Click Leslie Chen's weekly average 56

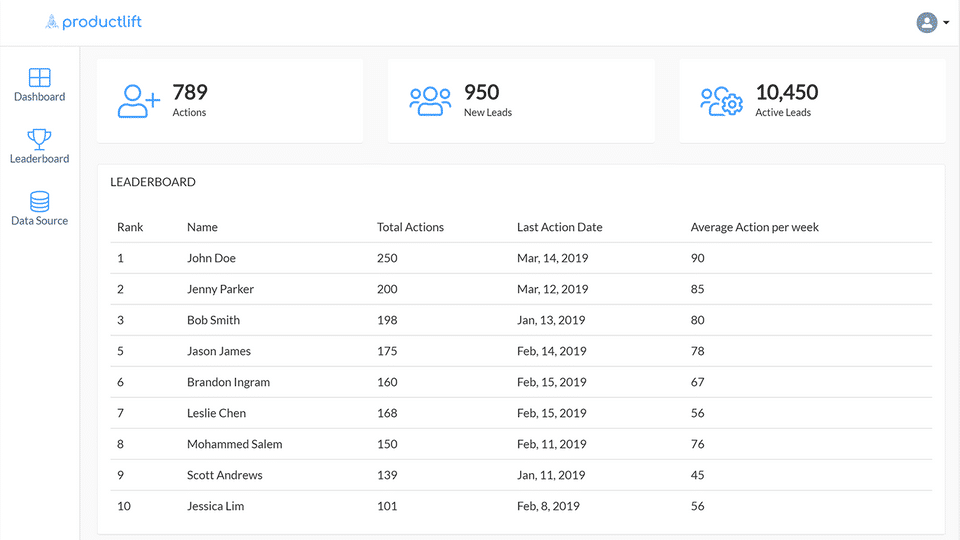click(697, 413)
